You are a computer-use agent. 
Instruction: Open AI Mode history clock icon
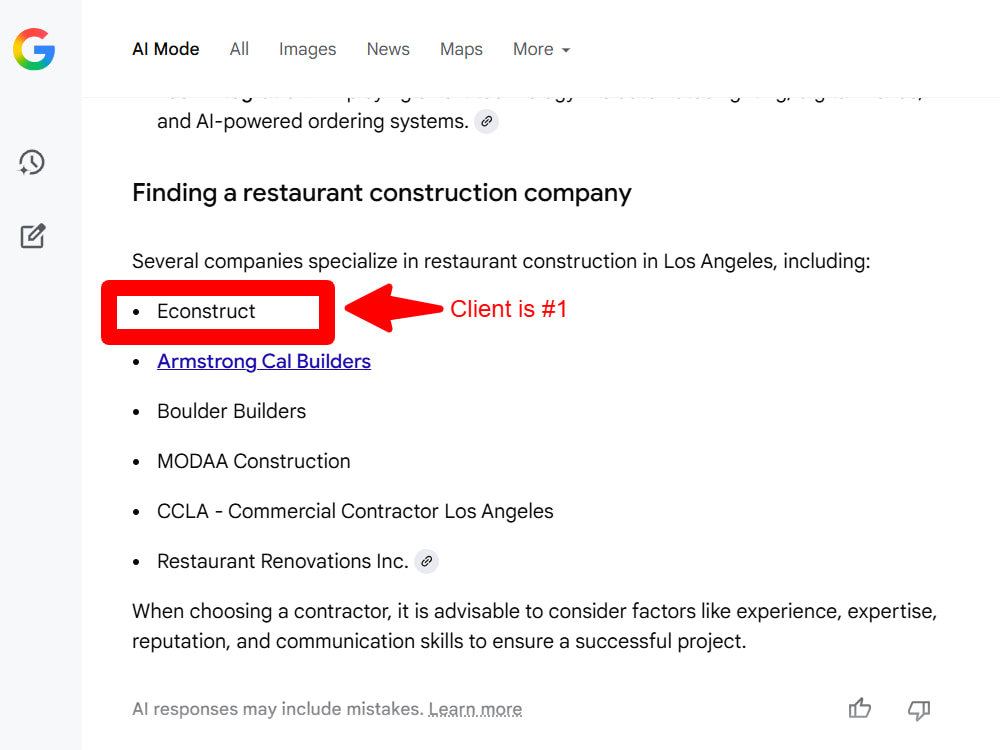tap(31, 163)
